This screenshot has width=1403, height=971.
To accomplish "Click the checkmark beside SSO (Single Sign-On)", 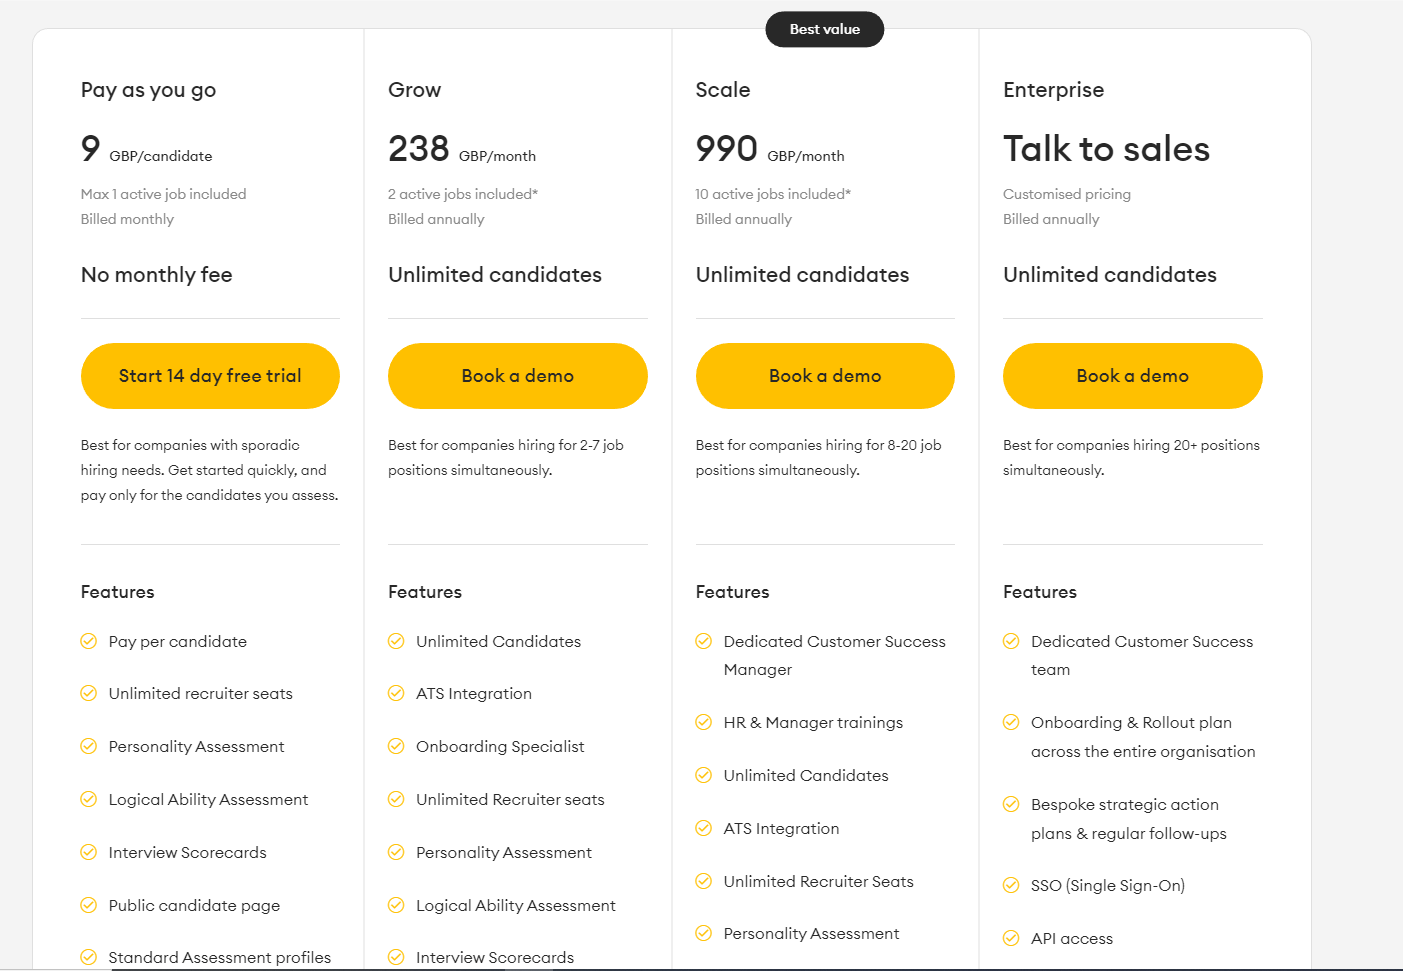I will pyautogui.click(x=1011, y=885).
